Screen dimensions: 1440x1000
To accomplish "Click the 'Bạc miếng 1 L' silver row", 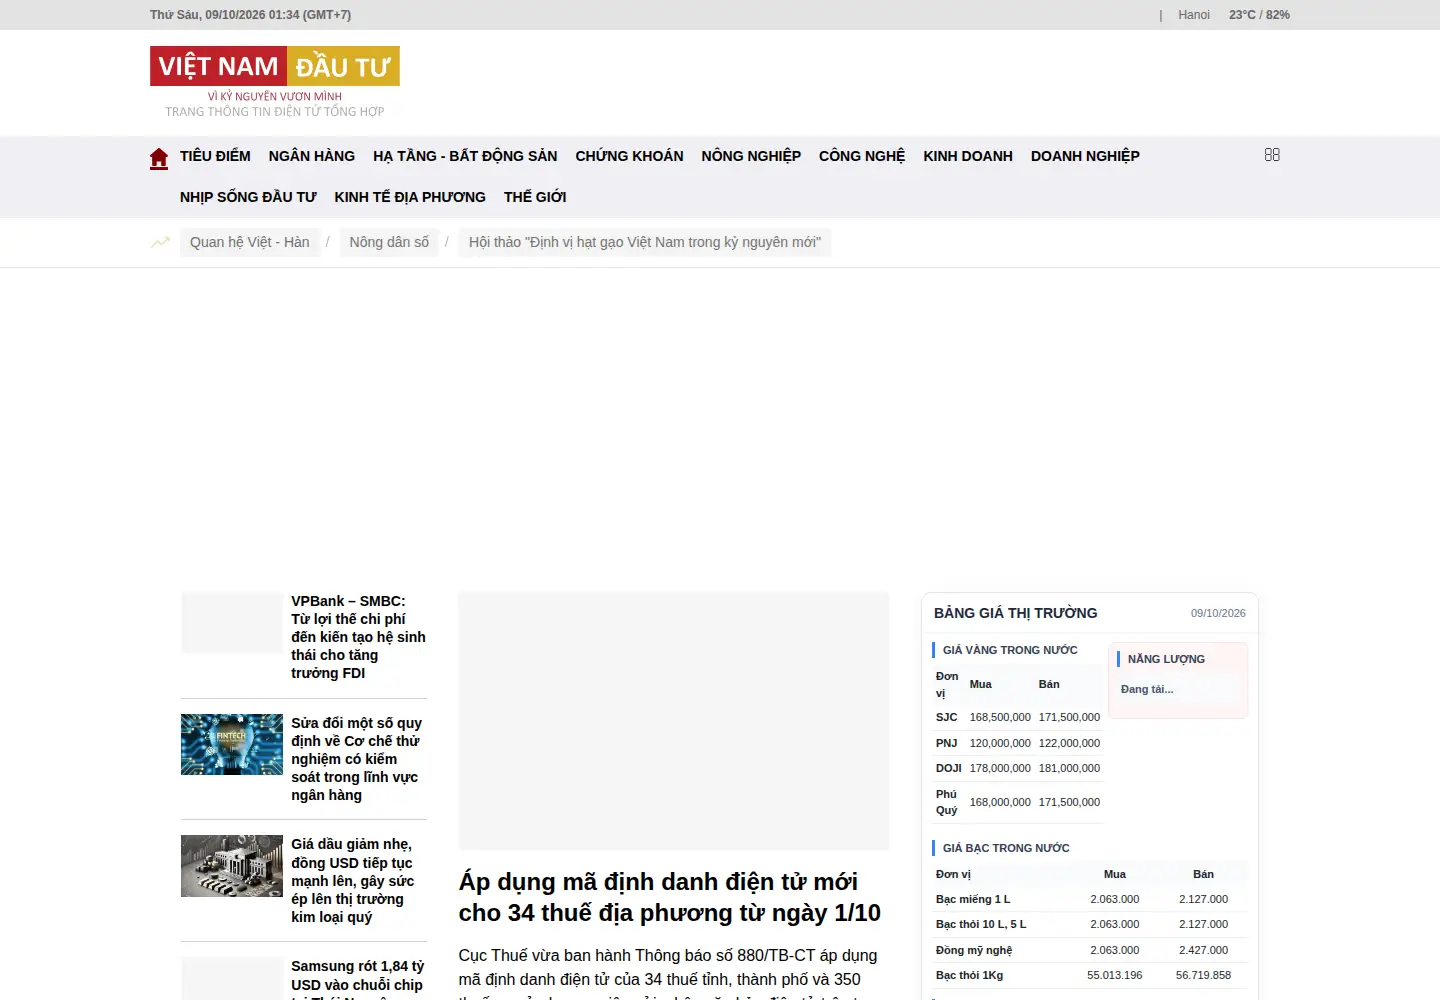I will tap(1090, 899).
